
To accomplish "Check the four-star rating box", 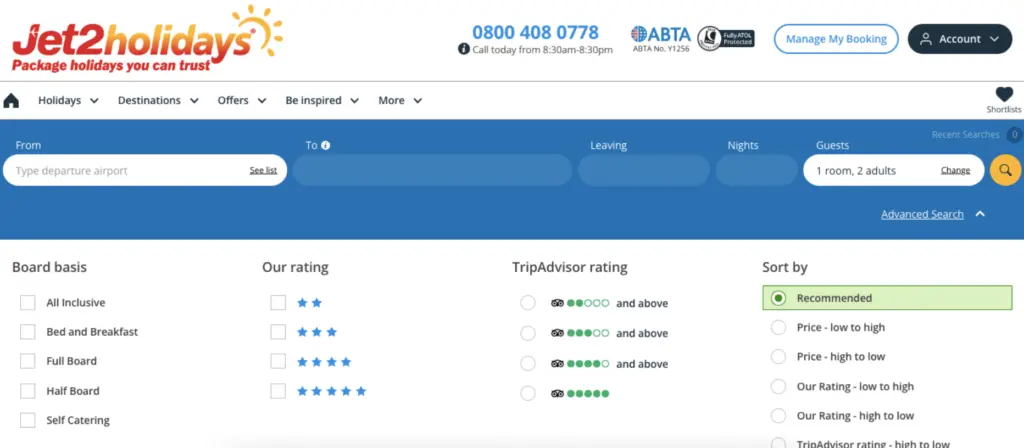I will 278,361.
